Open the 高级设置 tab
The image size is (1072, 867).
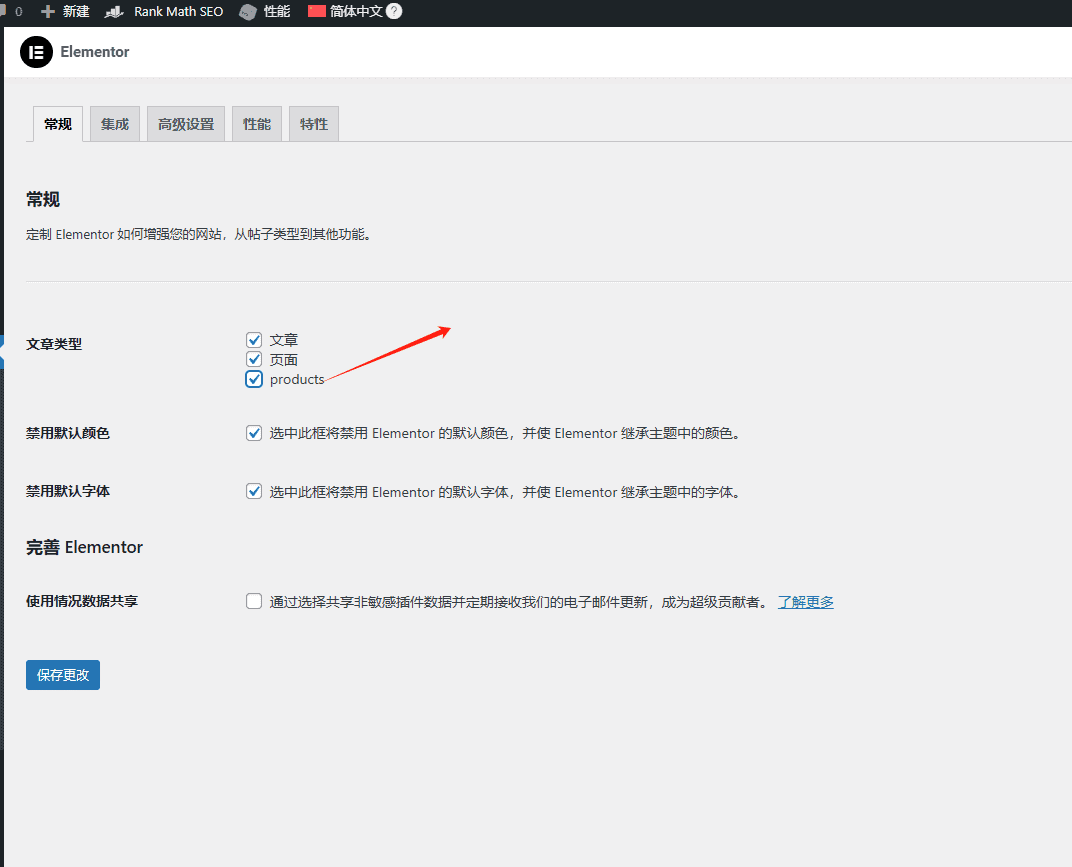186,124
